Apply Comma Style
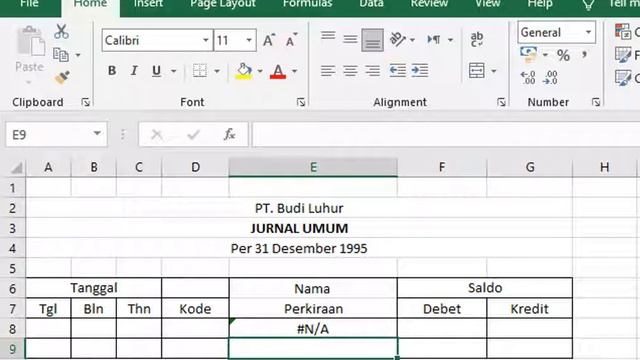 (585, 55)
